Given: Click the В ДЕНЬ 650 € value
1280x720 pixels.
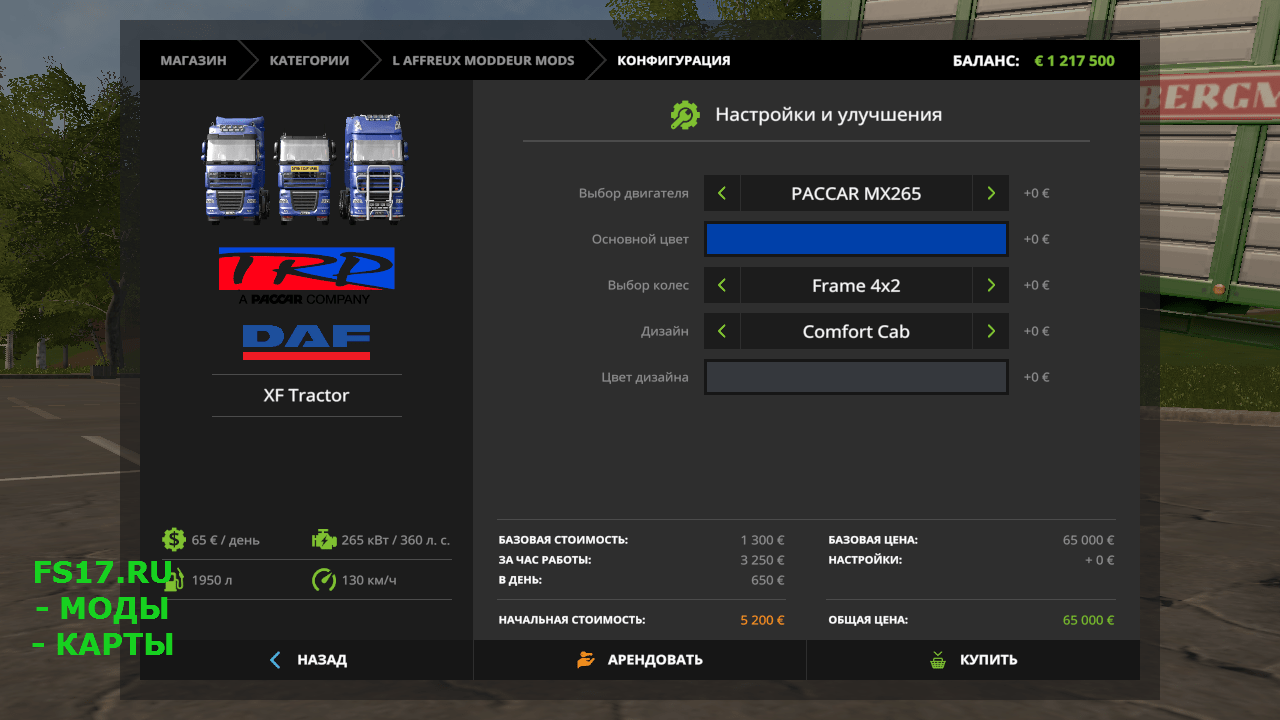Looking at the screenshot, I should [x=768, y=580].
